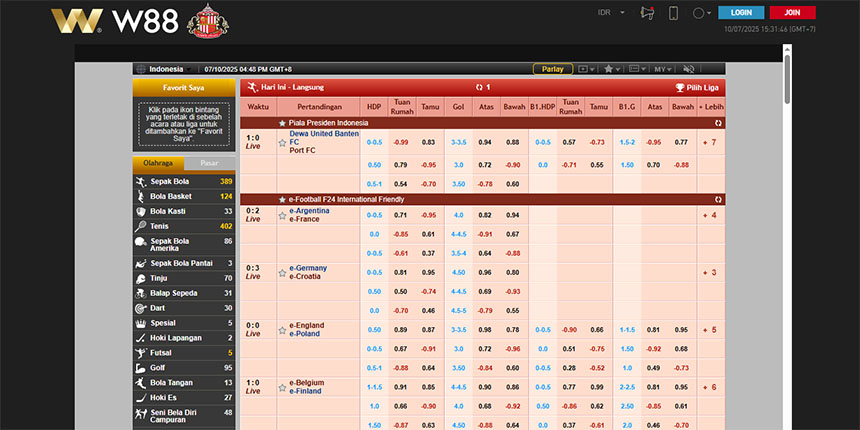Open the live video stream dropdown

[586, 69]
